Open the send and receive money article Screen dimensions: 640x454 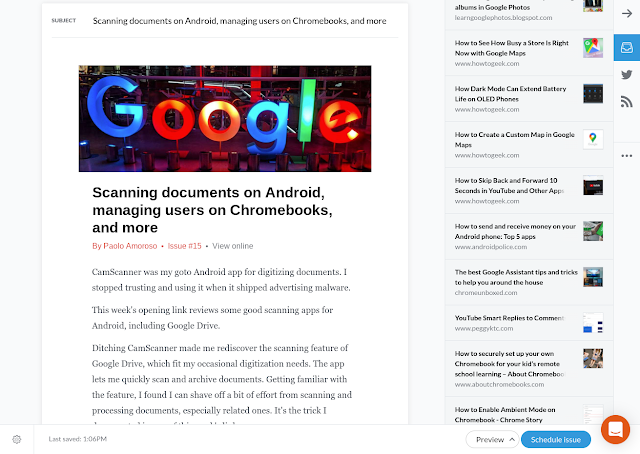[529, 236]
